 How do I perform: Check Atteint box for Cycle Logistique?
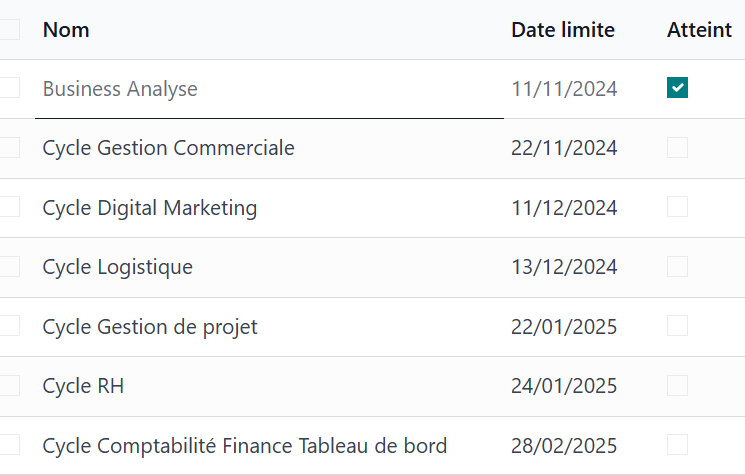tap(677, 266)
